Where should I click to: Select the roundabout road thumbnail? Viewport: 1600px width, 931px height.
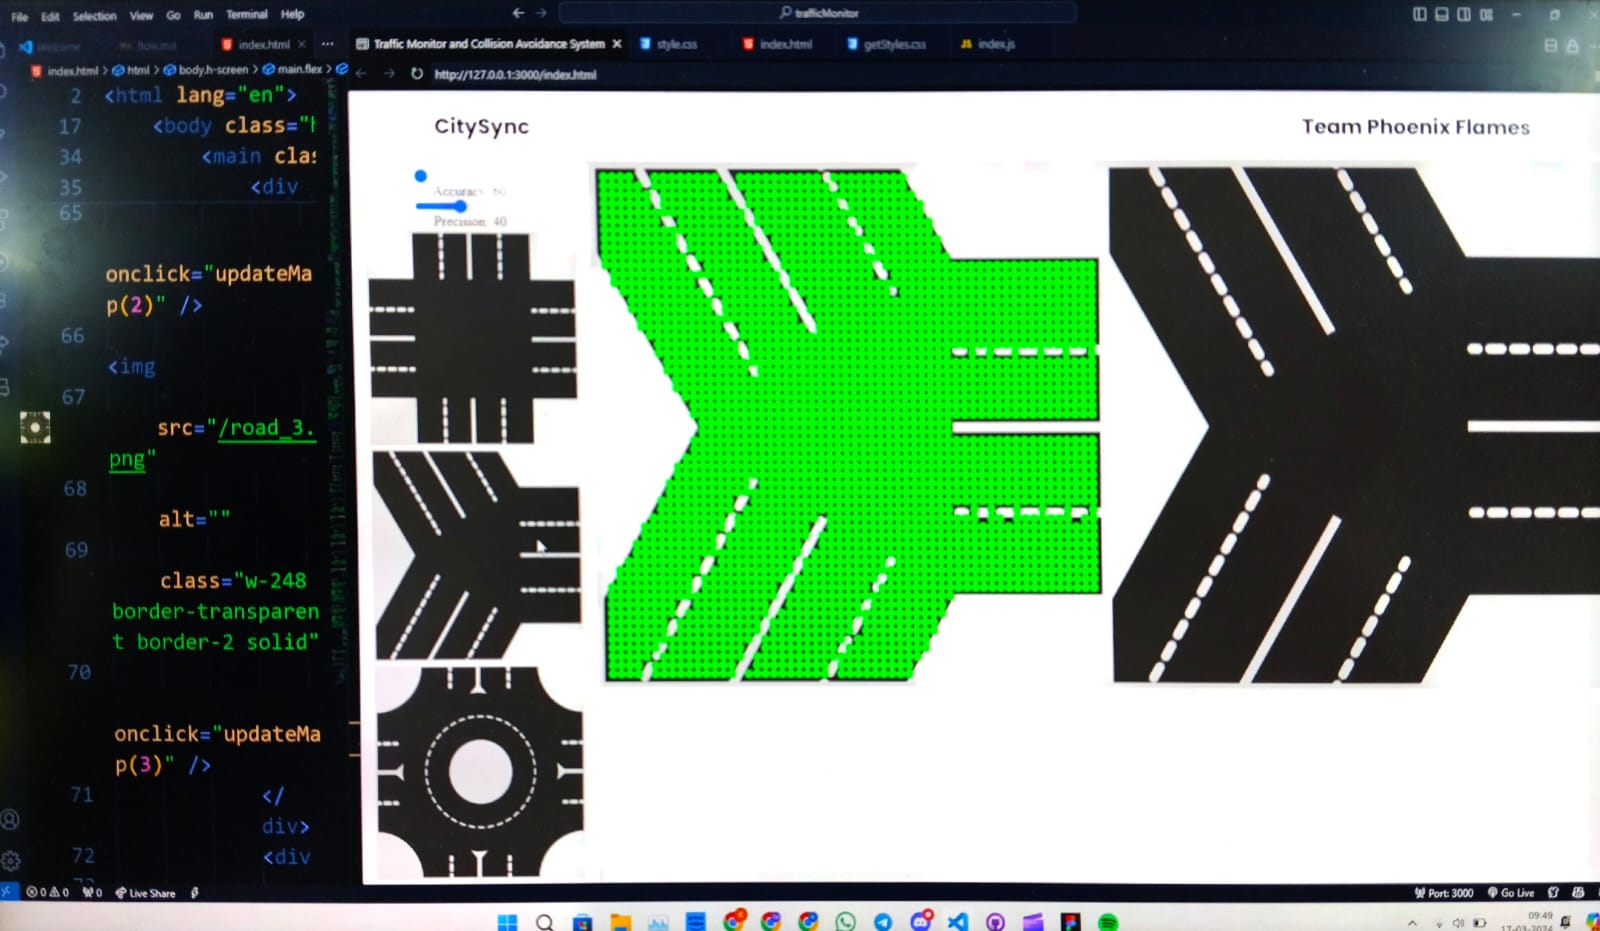coord(480,772)
